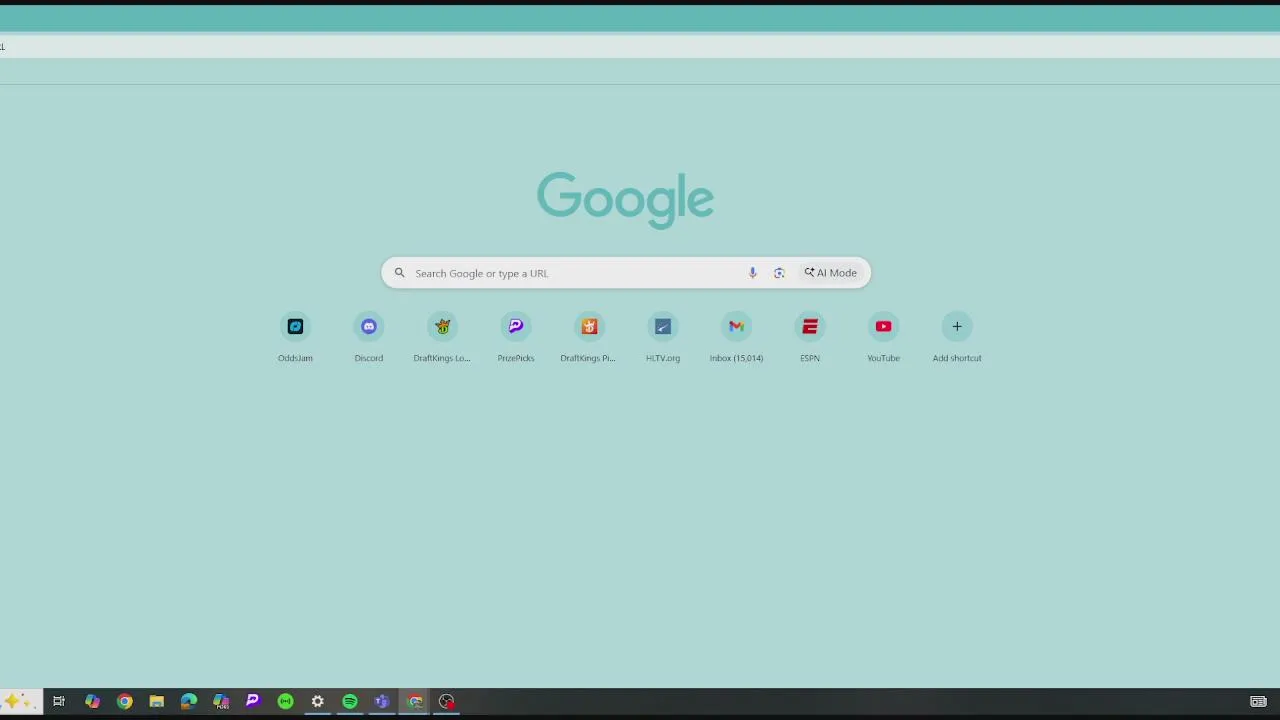
Task: Open the Microsoft 365 Copilot taskbar app
Action: pyautogui.click(x=221, y=702)
